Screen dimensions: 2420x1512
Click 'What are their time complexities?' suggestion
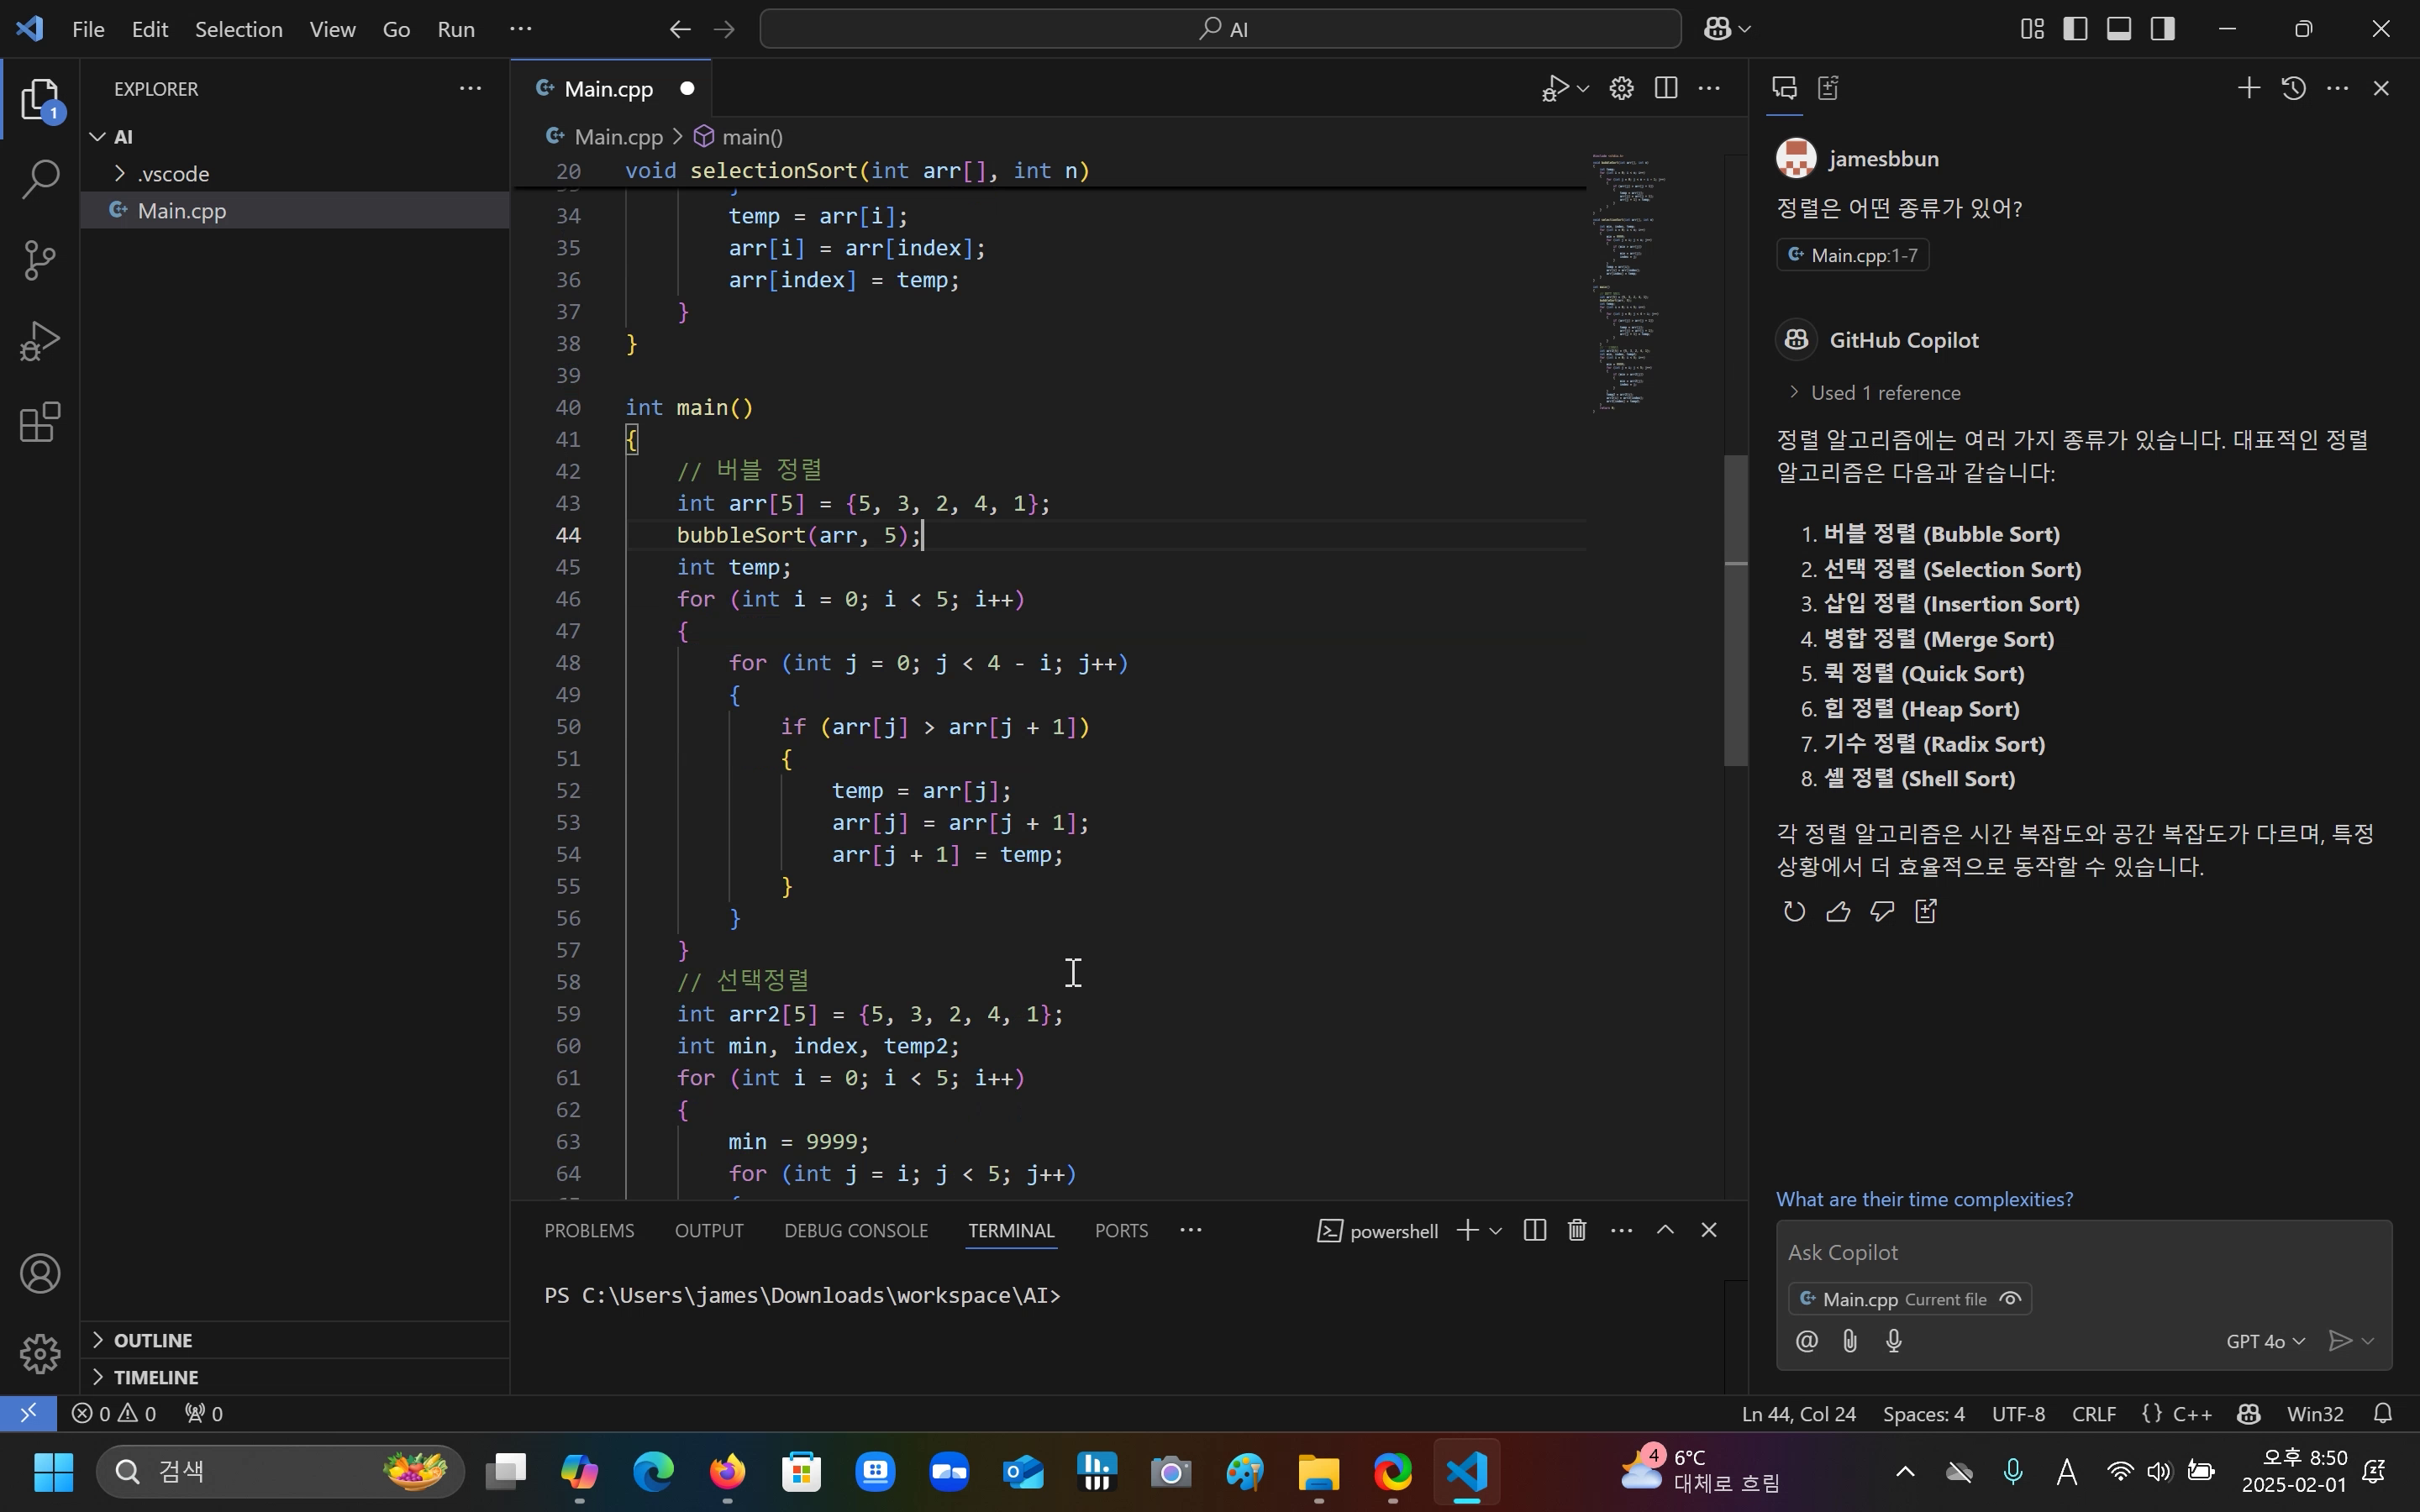(x=1924, y=1199)
